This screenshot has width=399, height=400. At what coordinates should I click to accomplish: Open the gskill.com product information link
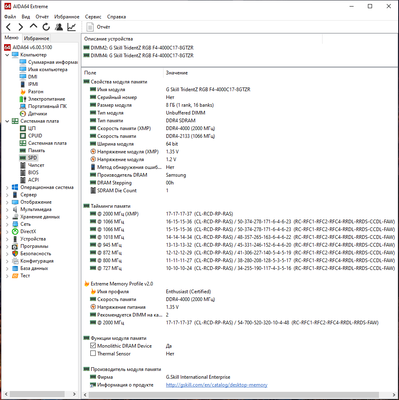[x=217, y=385]
